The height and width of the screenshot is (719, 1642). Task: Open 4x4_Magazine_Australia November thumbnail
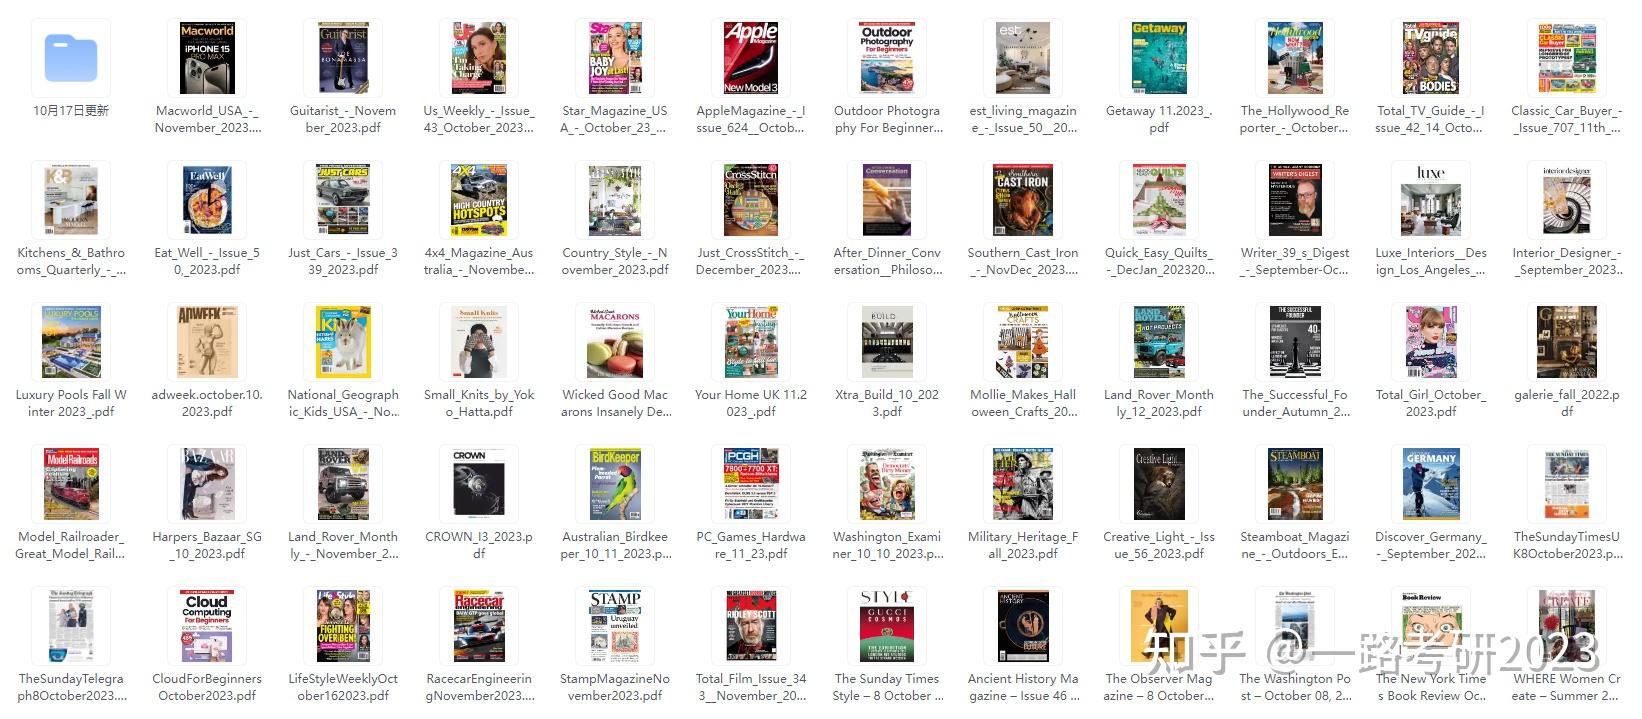click(479, 200)
